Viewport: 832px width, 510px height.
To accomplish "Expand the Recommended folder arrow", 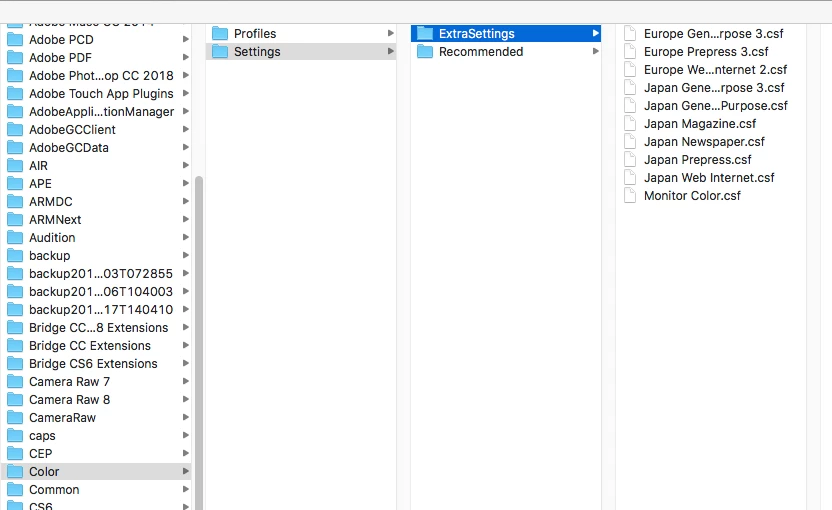I will [x=595, y=51].
